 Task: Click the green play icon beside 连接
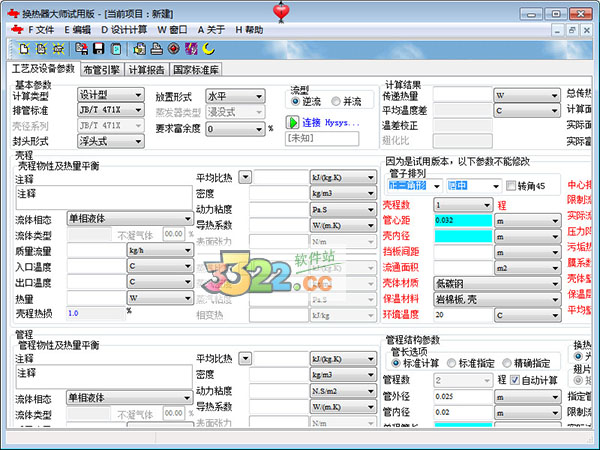tap(294, 122)
